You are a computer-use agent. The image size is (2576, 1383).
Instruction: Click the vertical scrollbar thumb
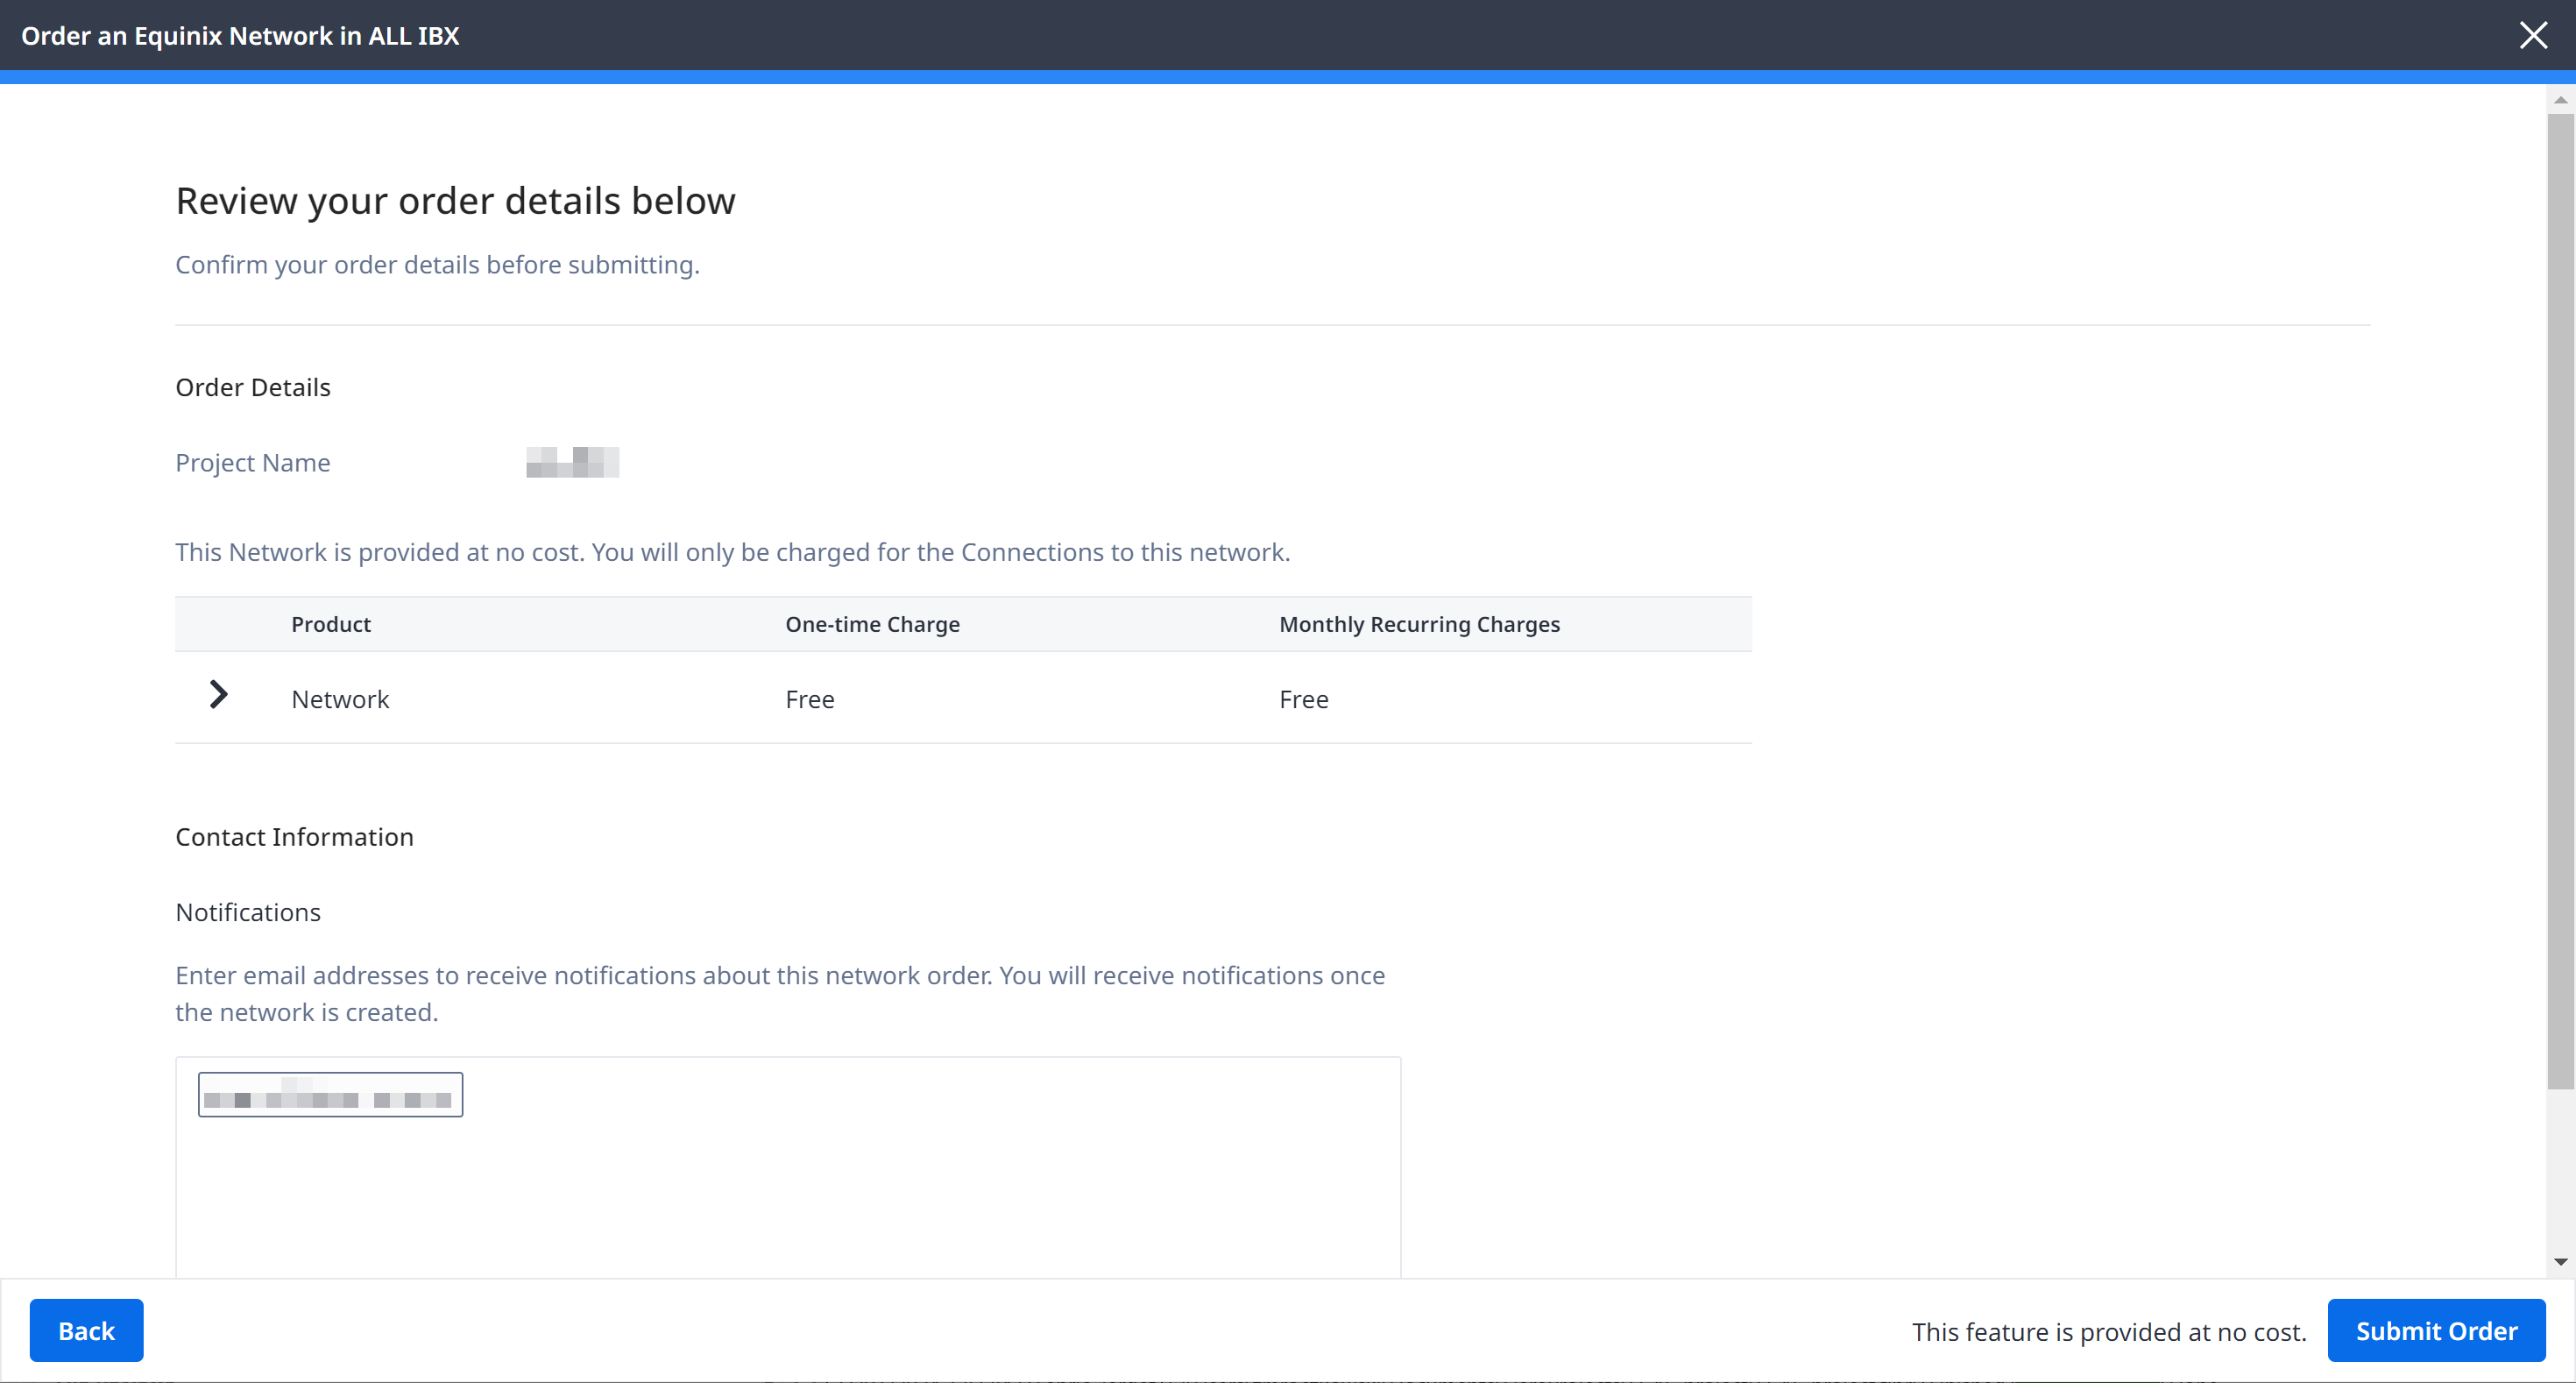(x=2560, y=600)
